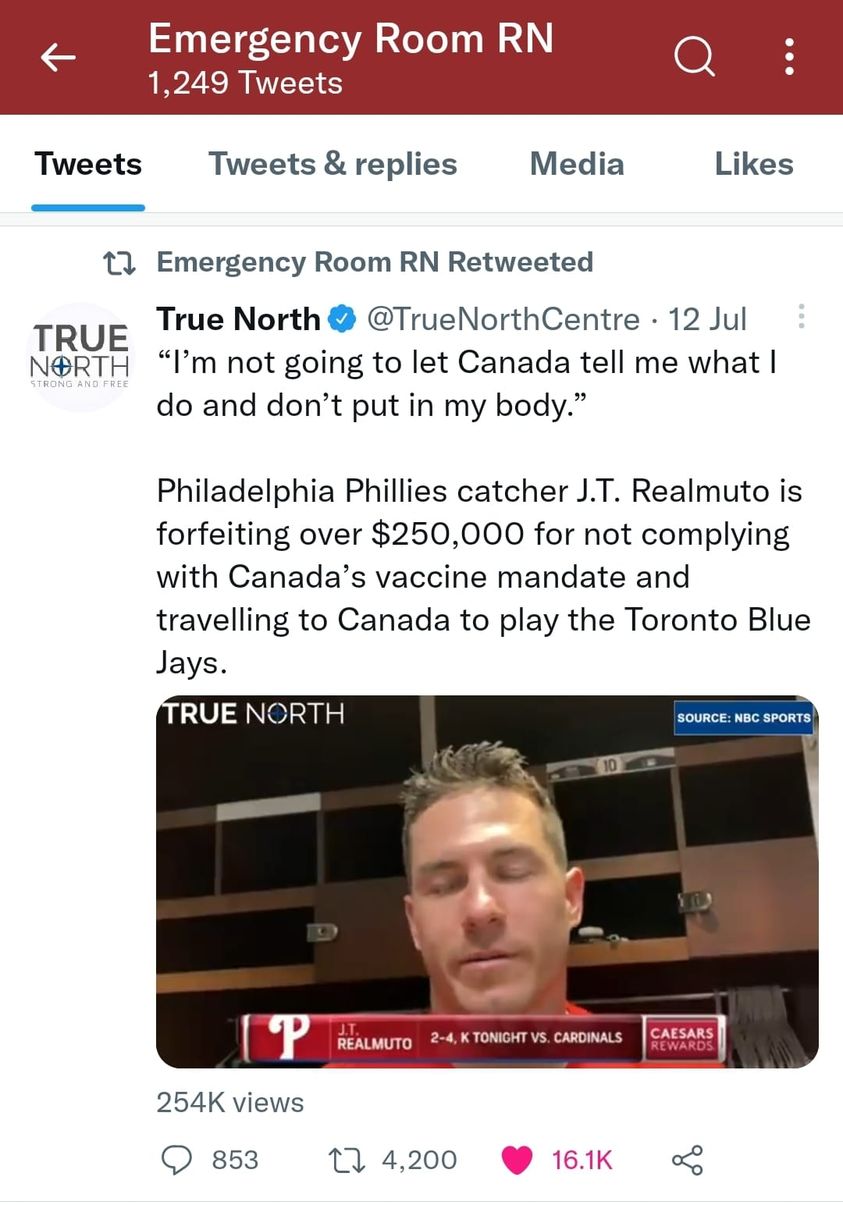The height and width of the screenshot is (1205, 843).
Task: Reply to tweet via comment bubble icon
Action: coord(178,1159)
